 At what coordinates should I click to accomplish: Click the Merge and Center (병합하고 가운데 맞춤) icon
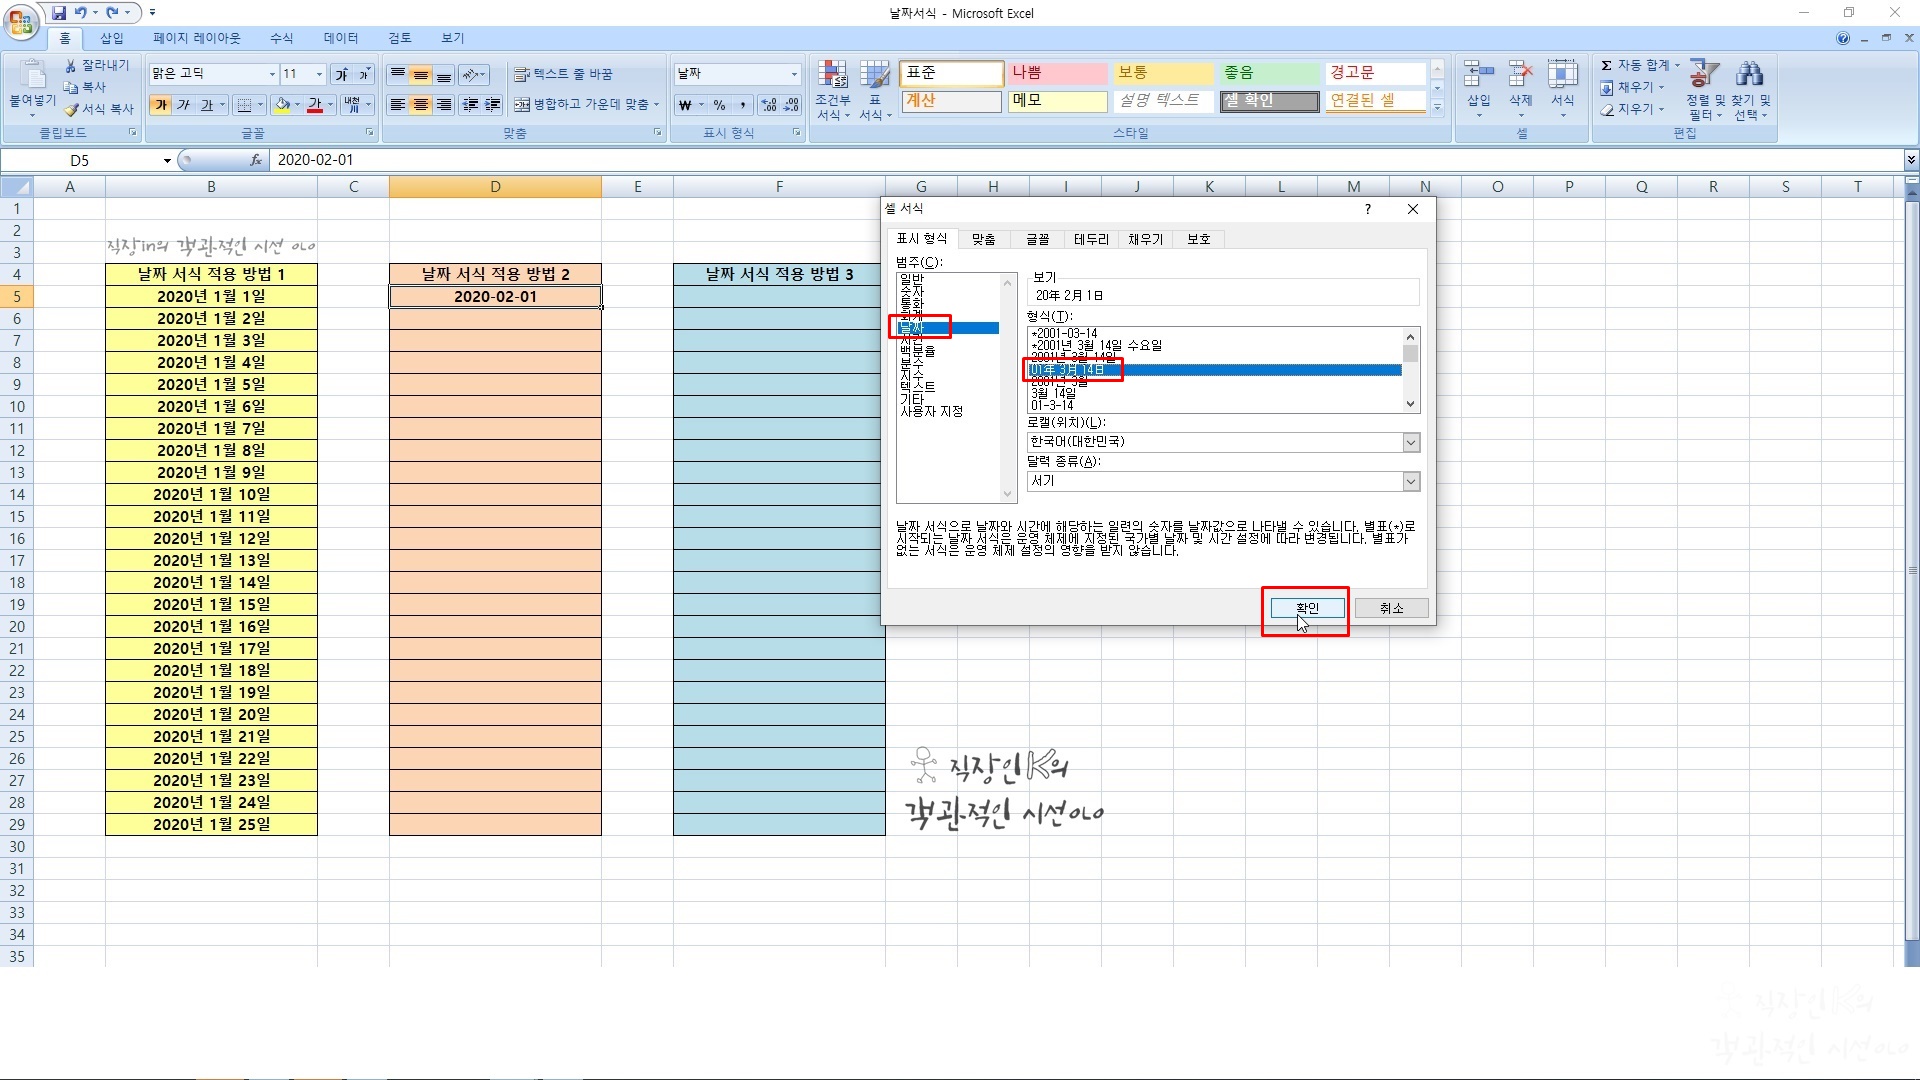pos(522,104)
